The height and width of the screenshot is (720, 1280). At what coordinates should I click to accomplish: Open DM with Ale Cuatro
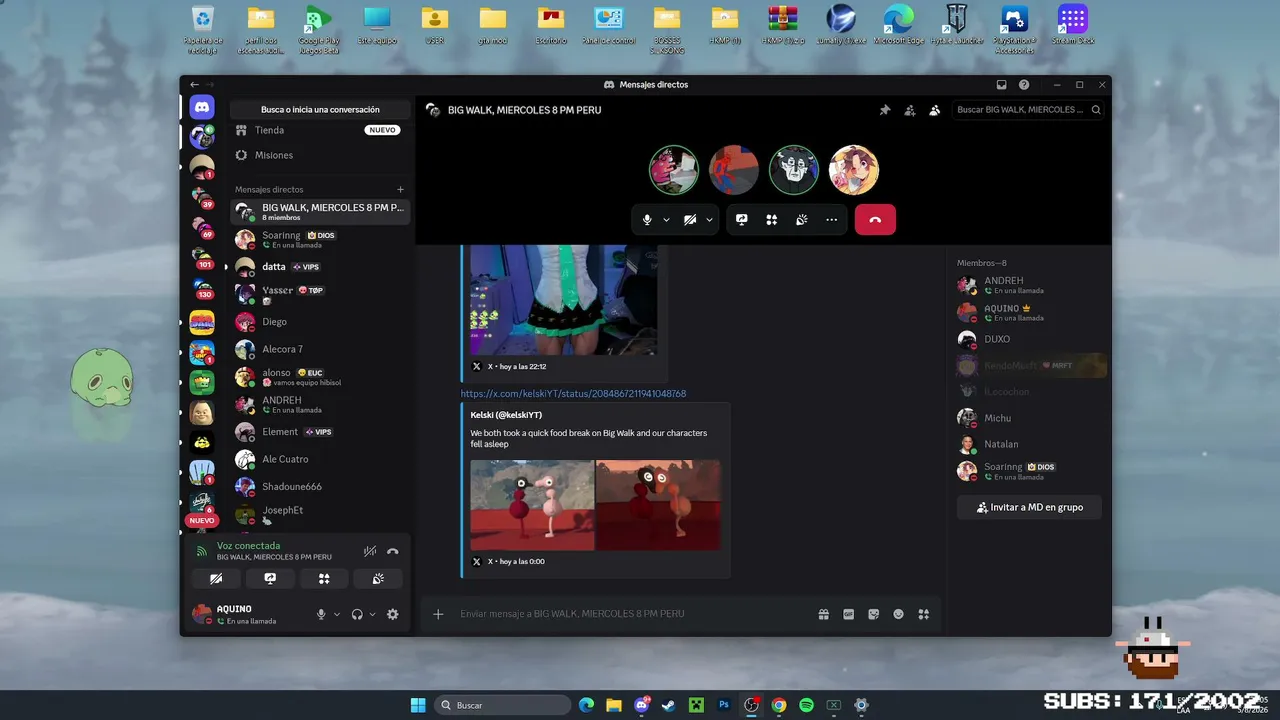[320, 459]
